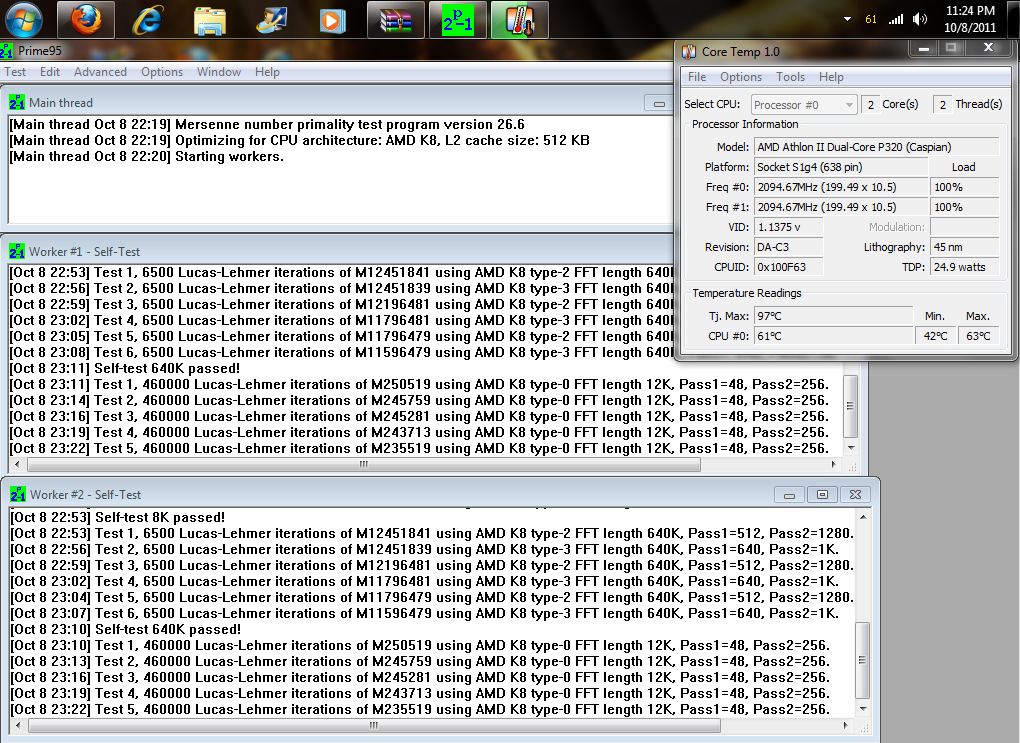Screen dimensions: 1020x743
Task: Click Worker #2 scroll right arrow
Action: (845, 725)
